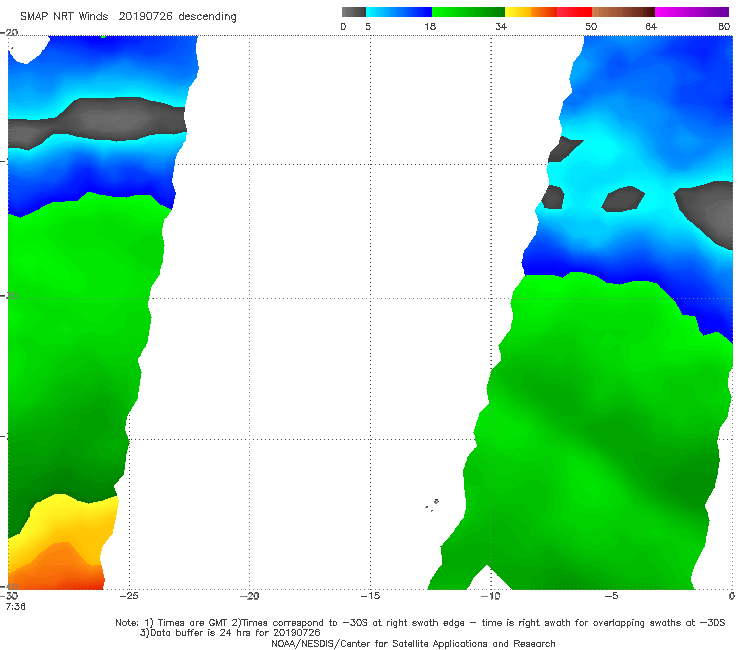Click the small island outlines near -12 longitude

click(431, 505)
